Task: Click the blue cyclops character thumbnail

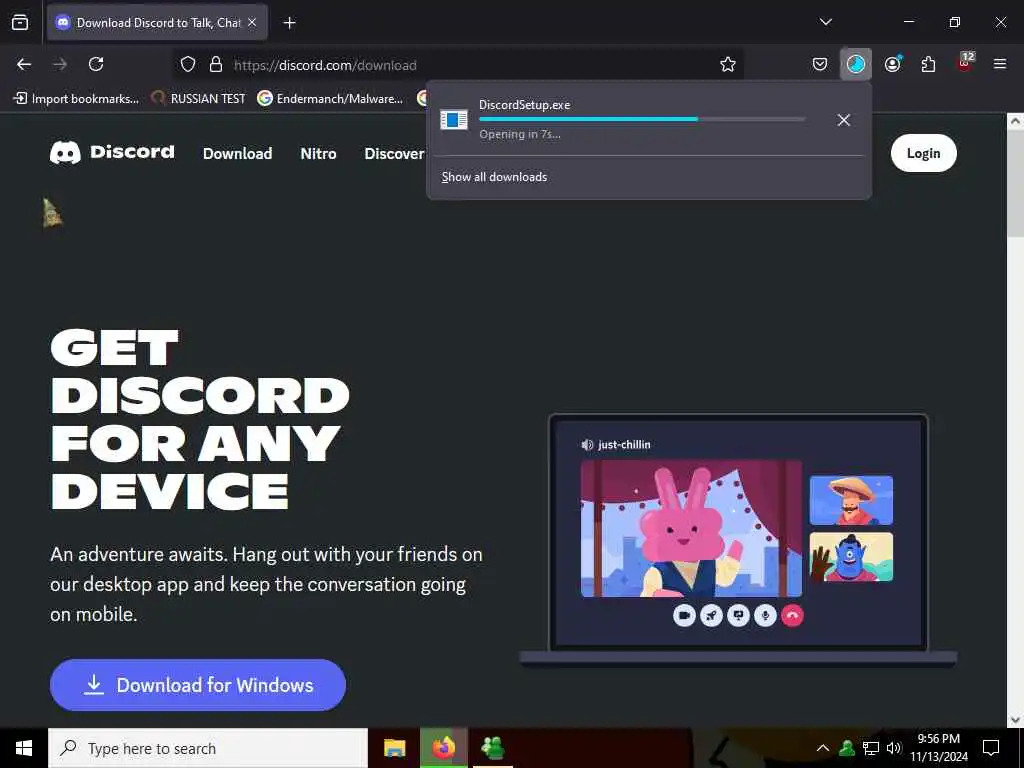Action: tap(851, 556)
